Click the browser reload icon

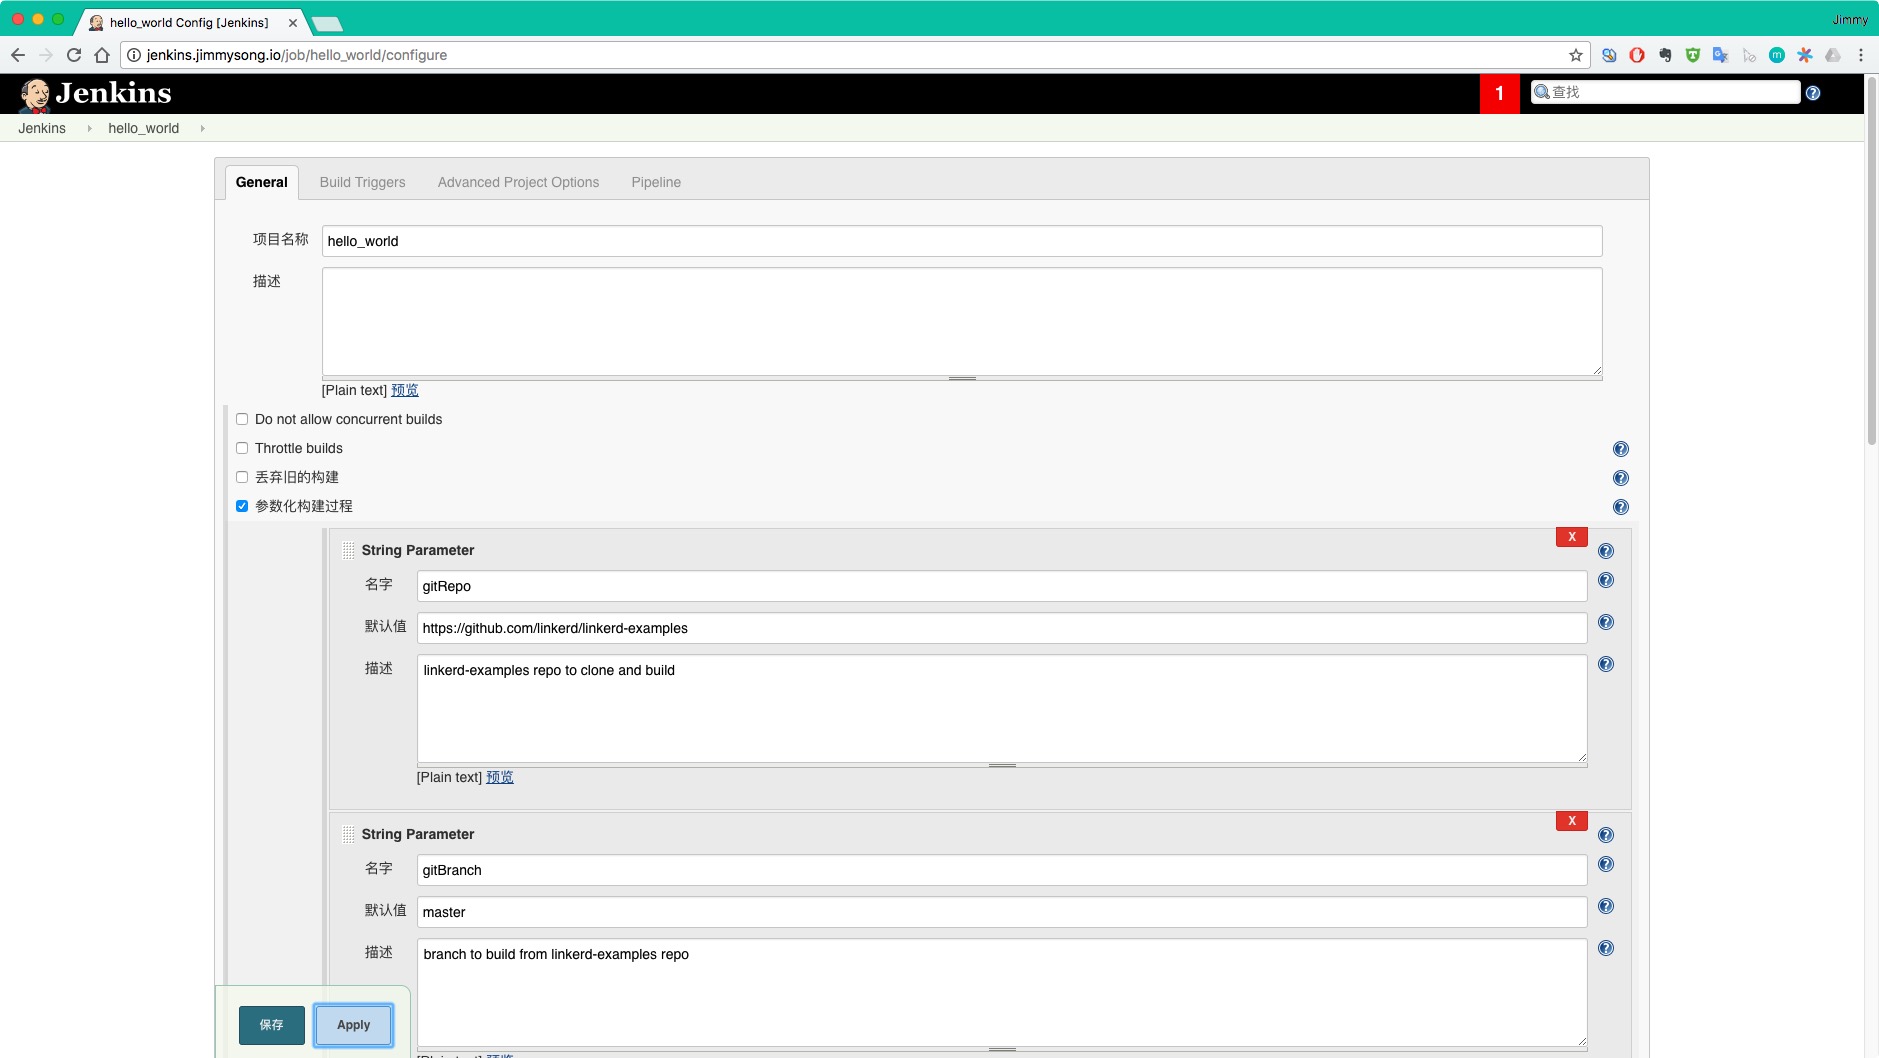click(x=74, y=55)
